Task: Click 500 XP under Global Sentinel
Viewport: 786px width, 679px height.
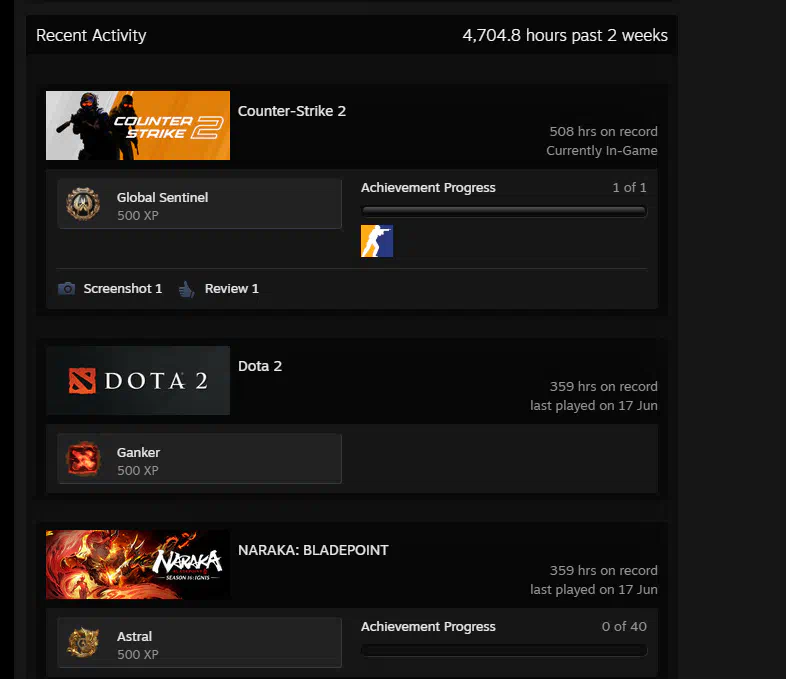Action: [x=138, y=215]
